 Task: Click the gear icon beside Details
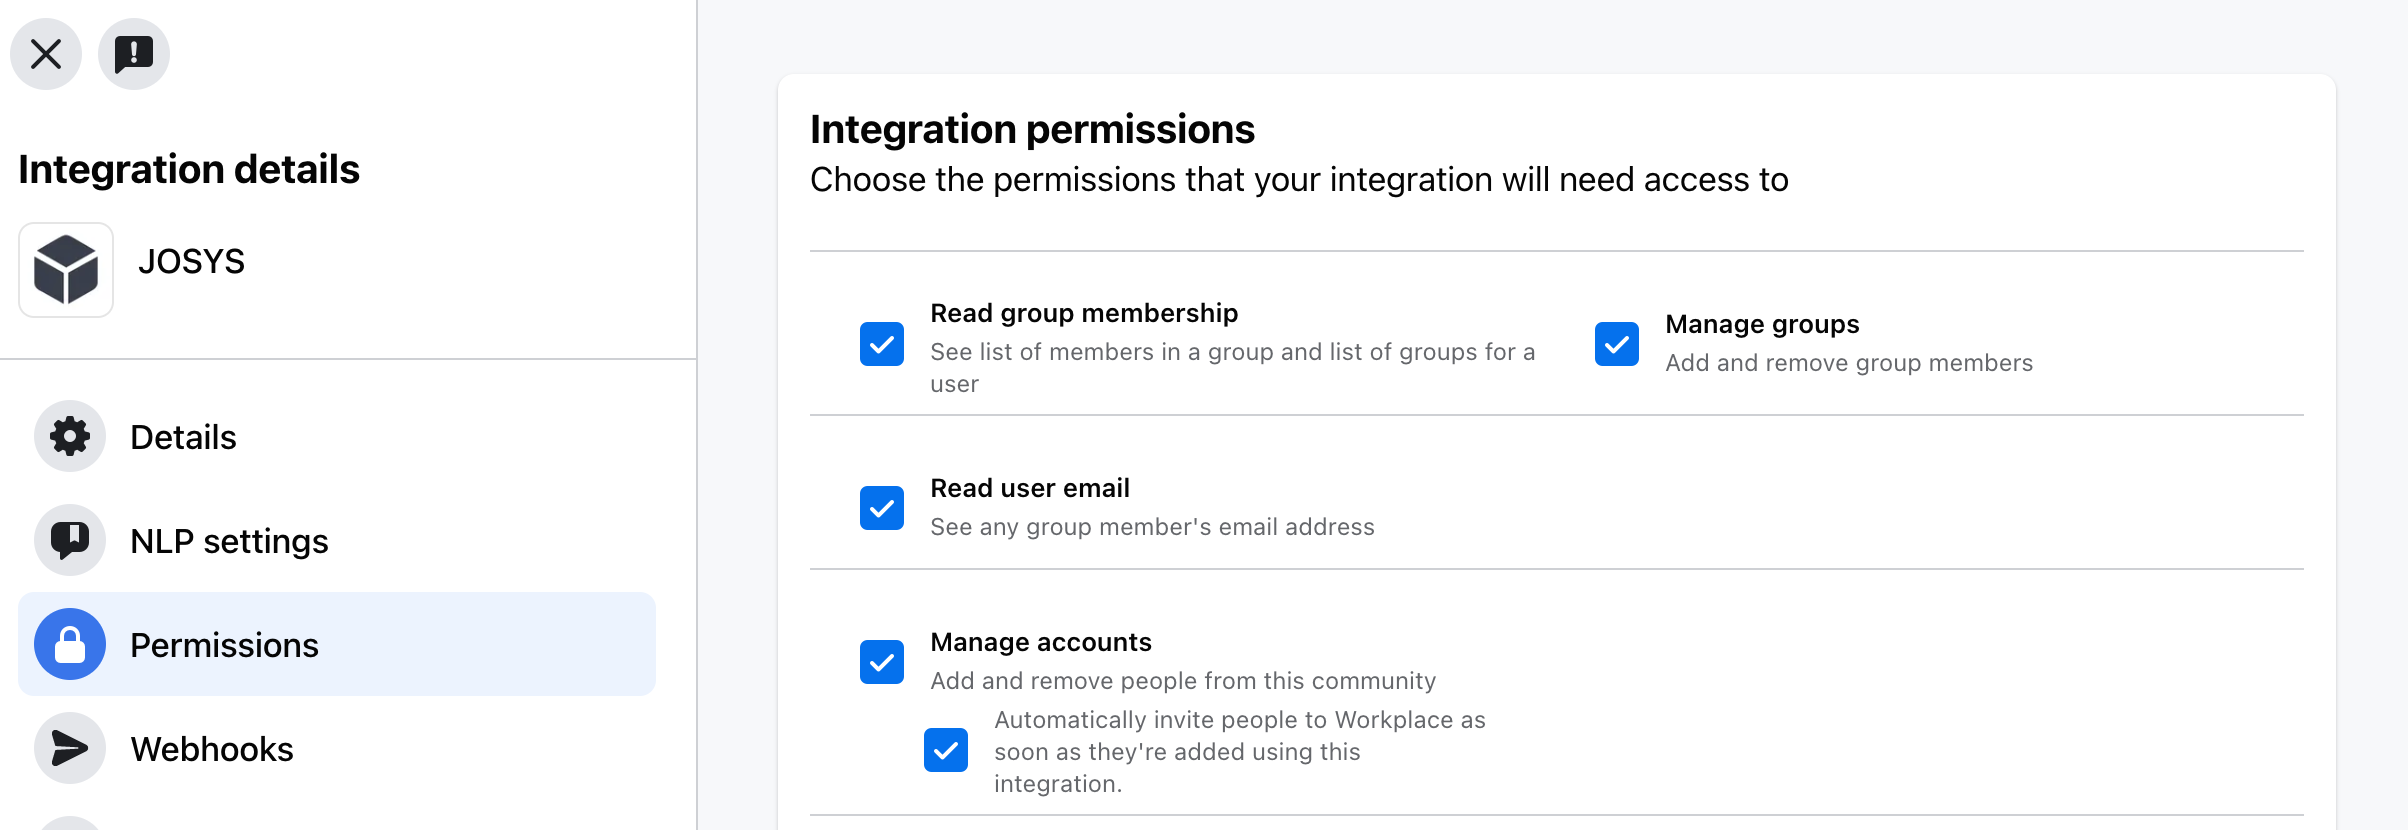point(70,436)
